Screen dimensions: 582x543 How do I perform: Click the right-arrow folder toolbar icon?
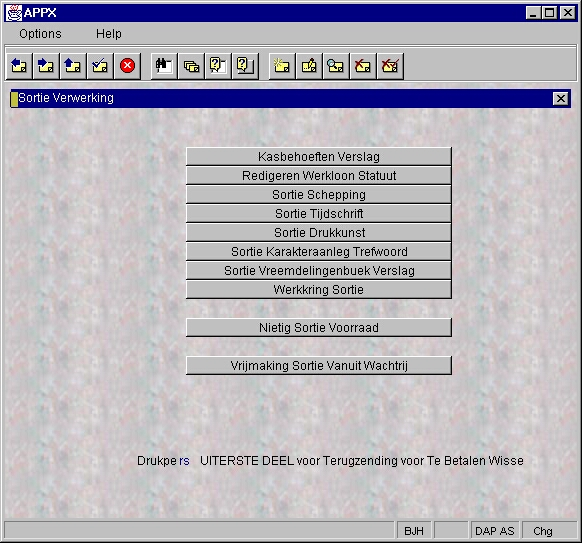tap(46, 66)
